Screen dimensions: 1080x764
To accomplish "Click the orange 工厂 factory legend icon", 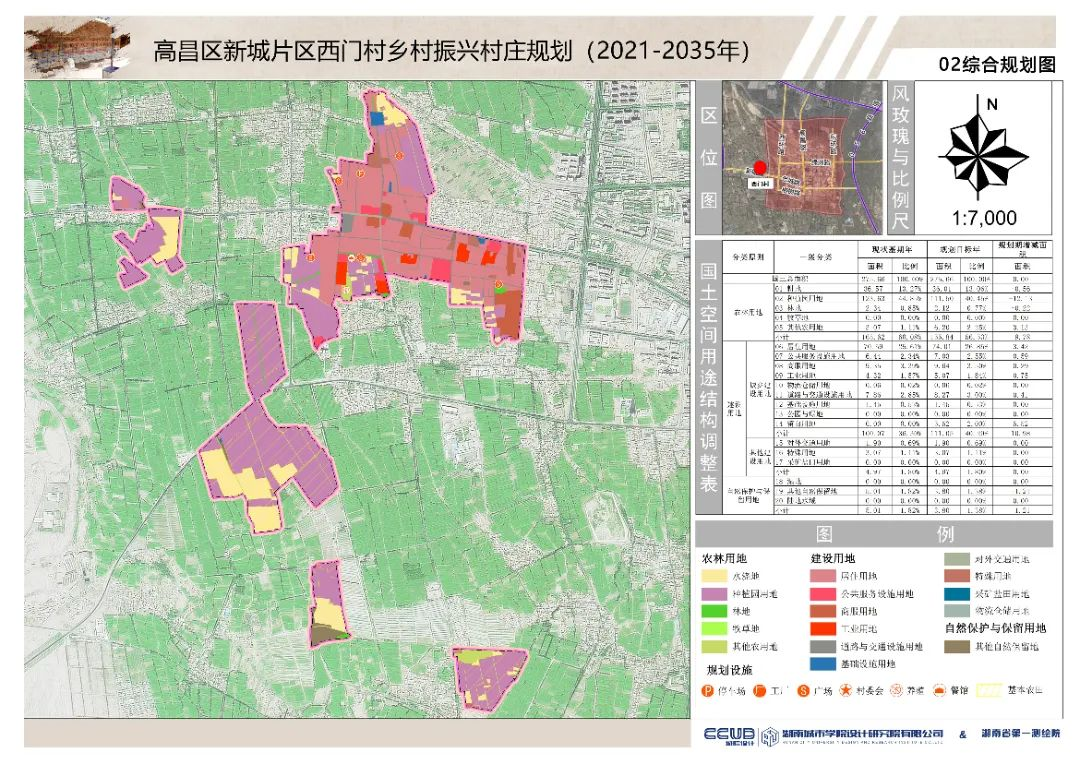I will [759, 691].
